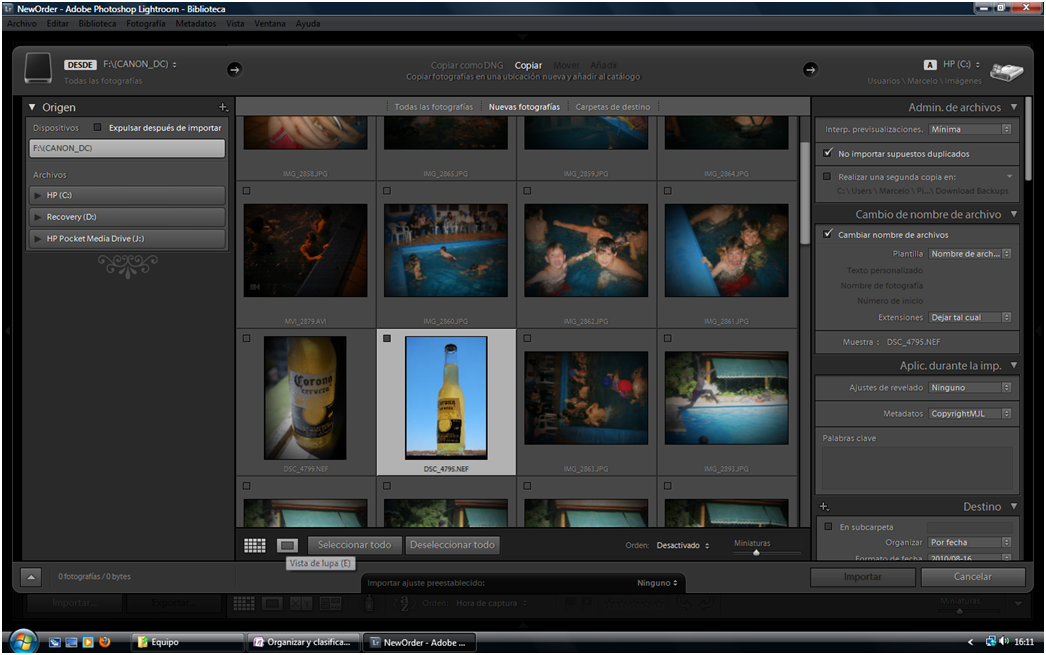Launch the media player quick launch icon
This screenshot has width=1046, height=655.
point(88,642)
